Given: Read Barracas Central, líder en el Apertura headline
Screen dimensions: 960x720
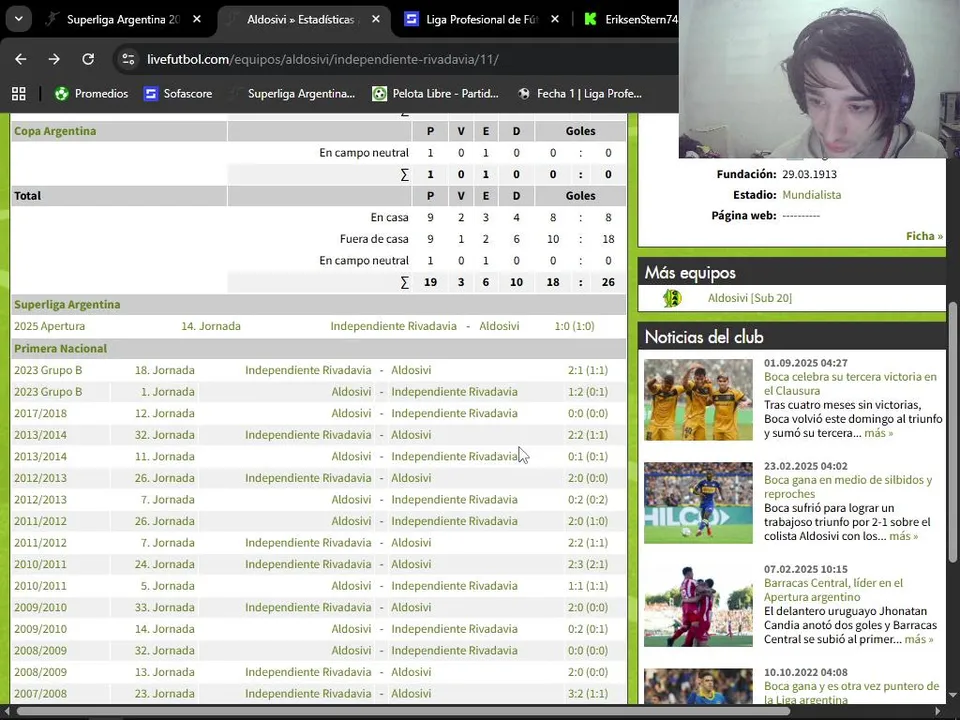Looking at the screenshot, I should [x=833, y=590].
